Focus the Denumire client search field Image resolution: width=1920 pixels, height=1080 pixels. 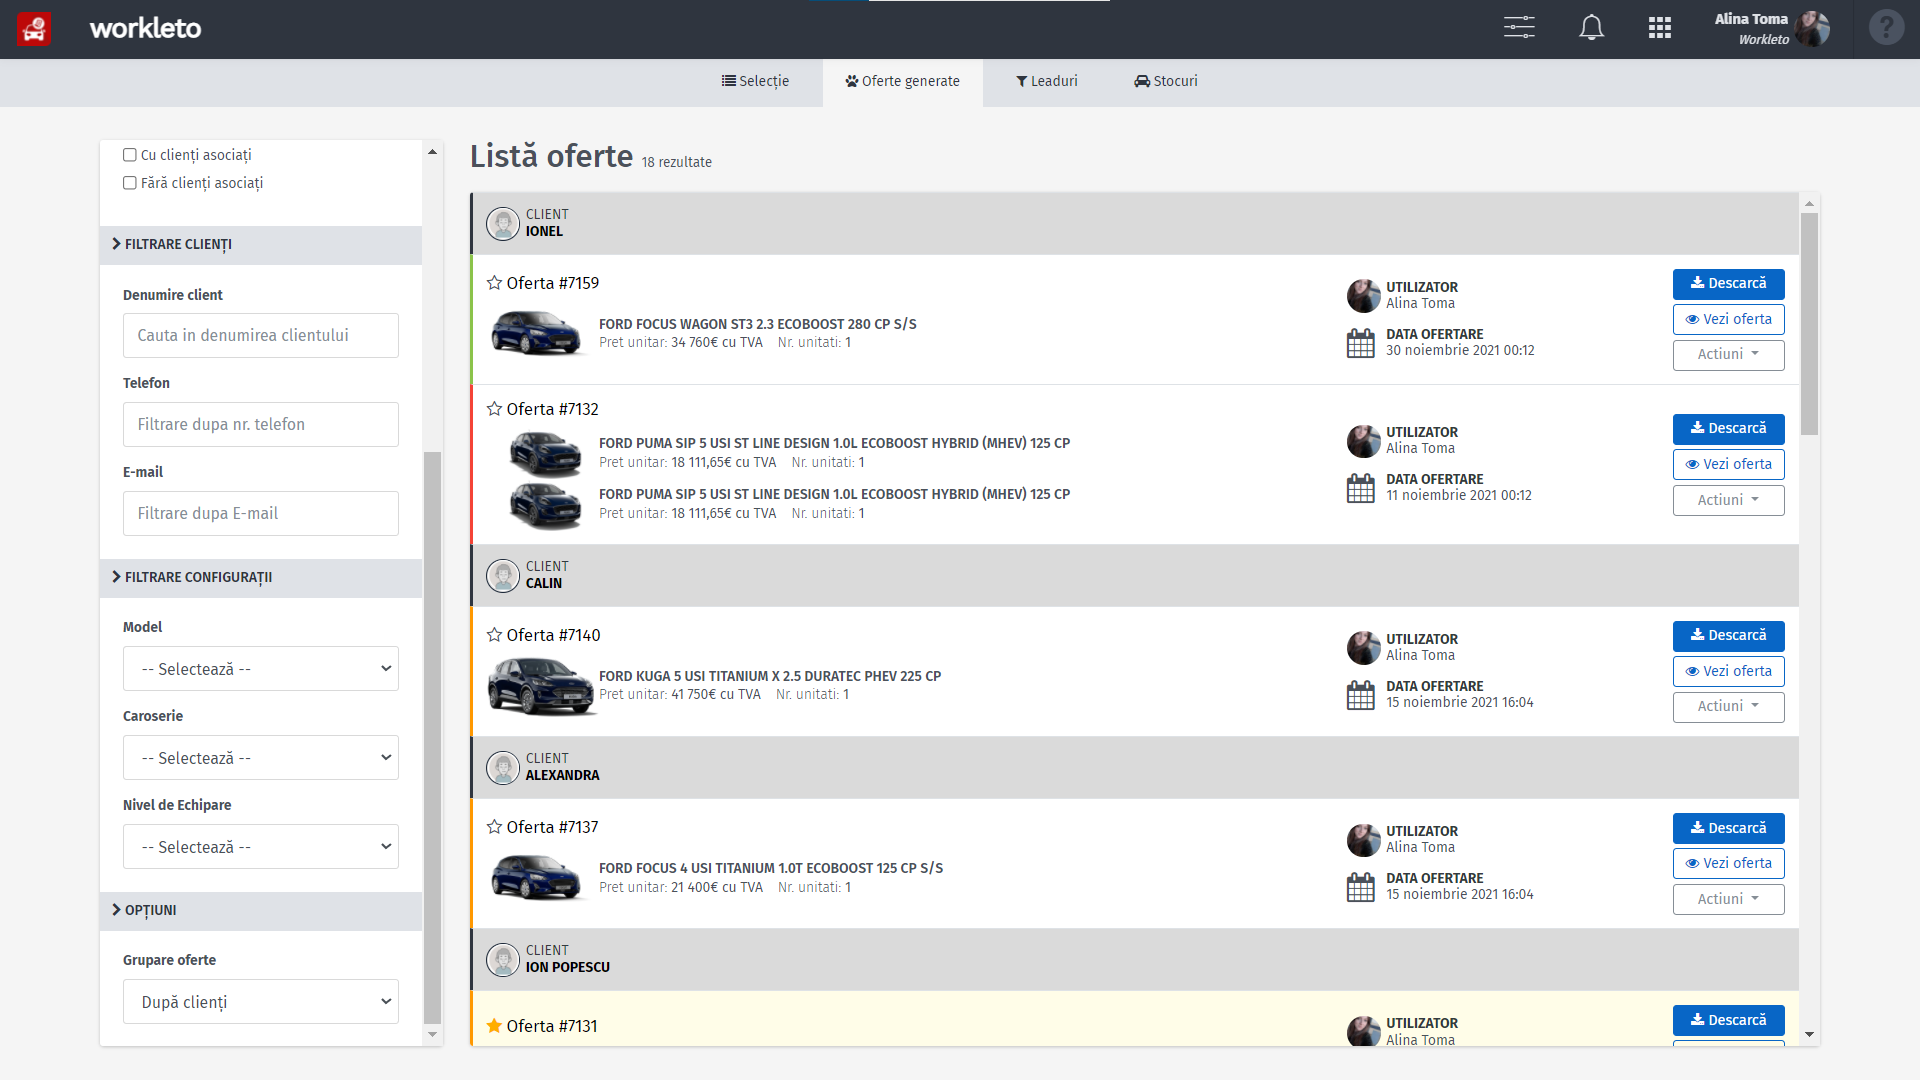point(261,336)
